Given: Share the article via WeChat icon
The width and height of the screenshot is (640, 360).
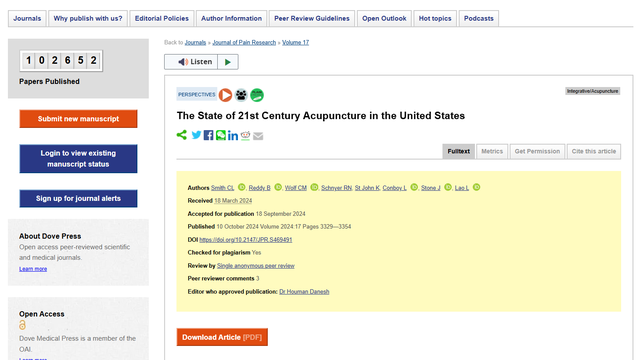Looking at the screenshot, I should click(x=221, y=135).
